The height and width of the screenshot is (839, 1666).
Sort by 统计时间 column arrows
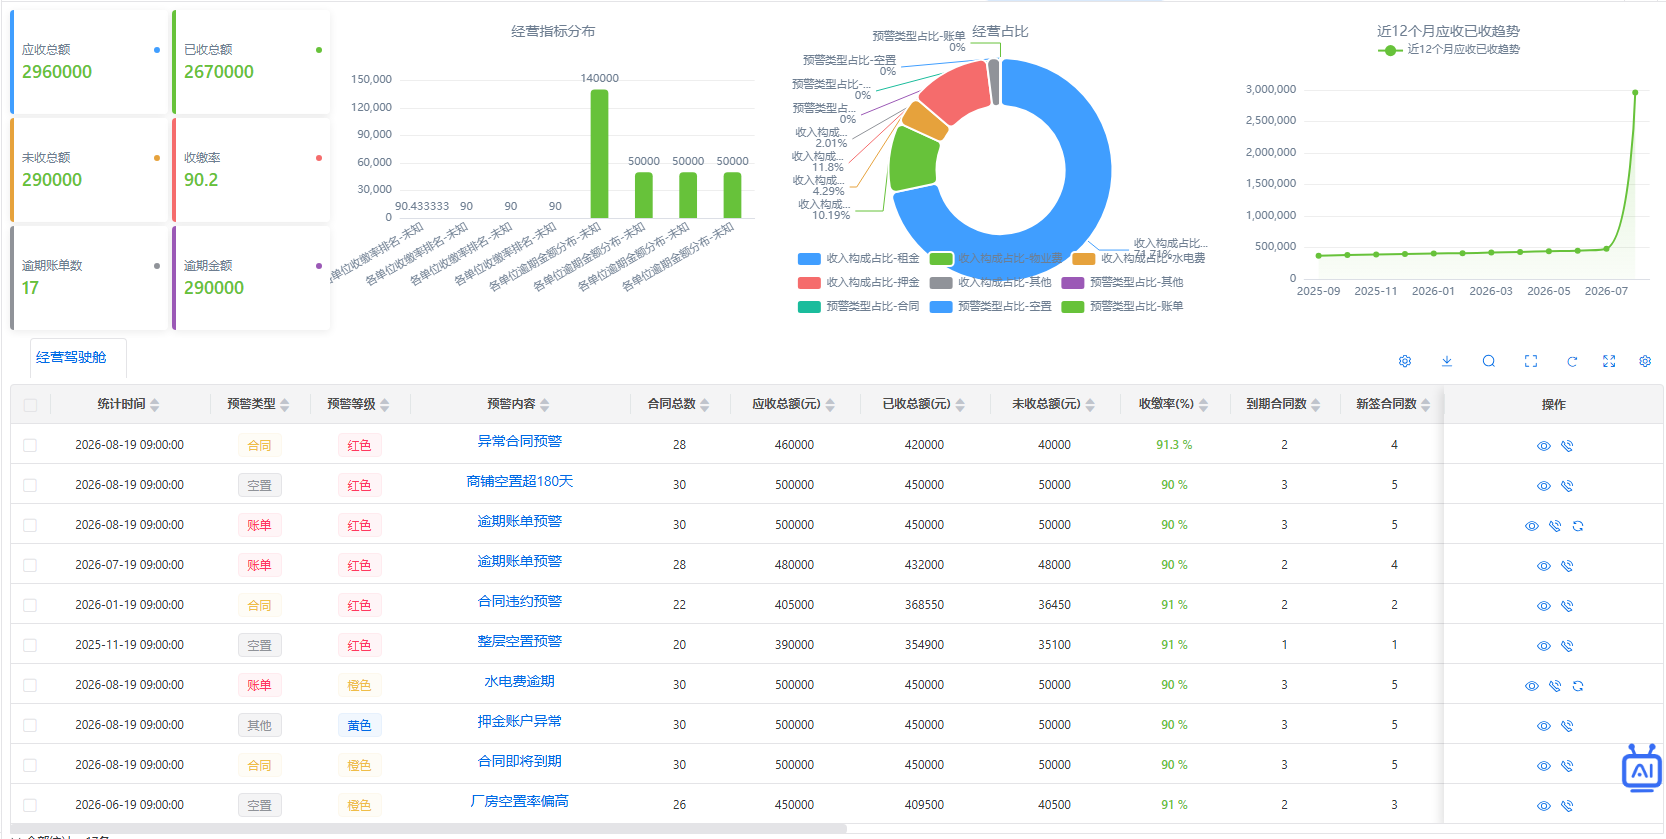click(x=154, y=405)
